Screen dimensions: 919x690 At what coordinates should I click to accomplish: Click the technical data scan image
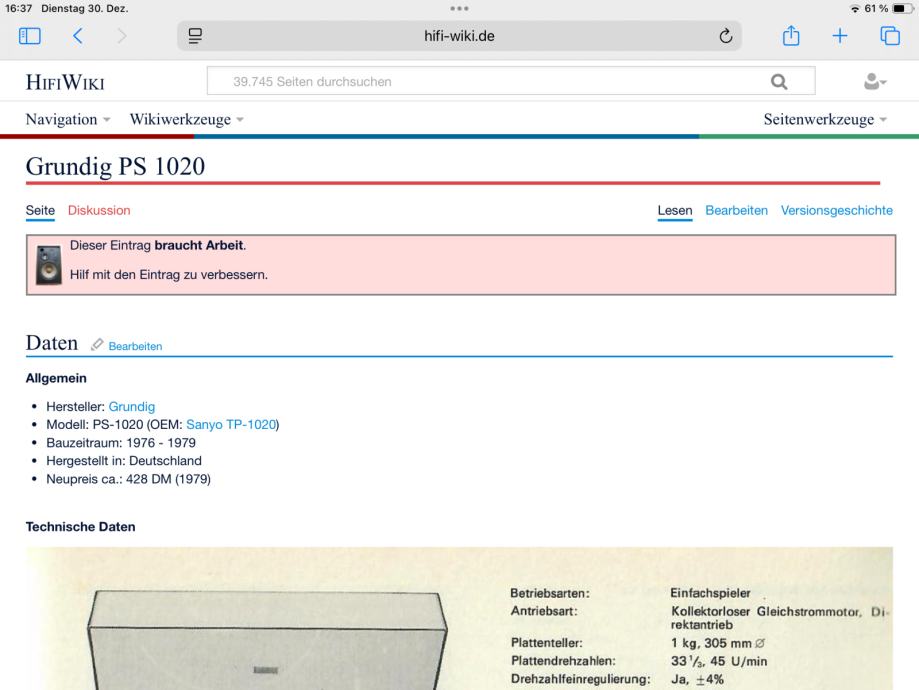[460, 618]
